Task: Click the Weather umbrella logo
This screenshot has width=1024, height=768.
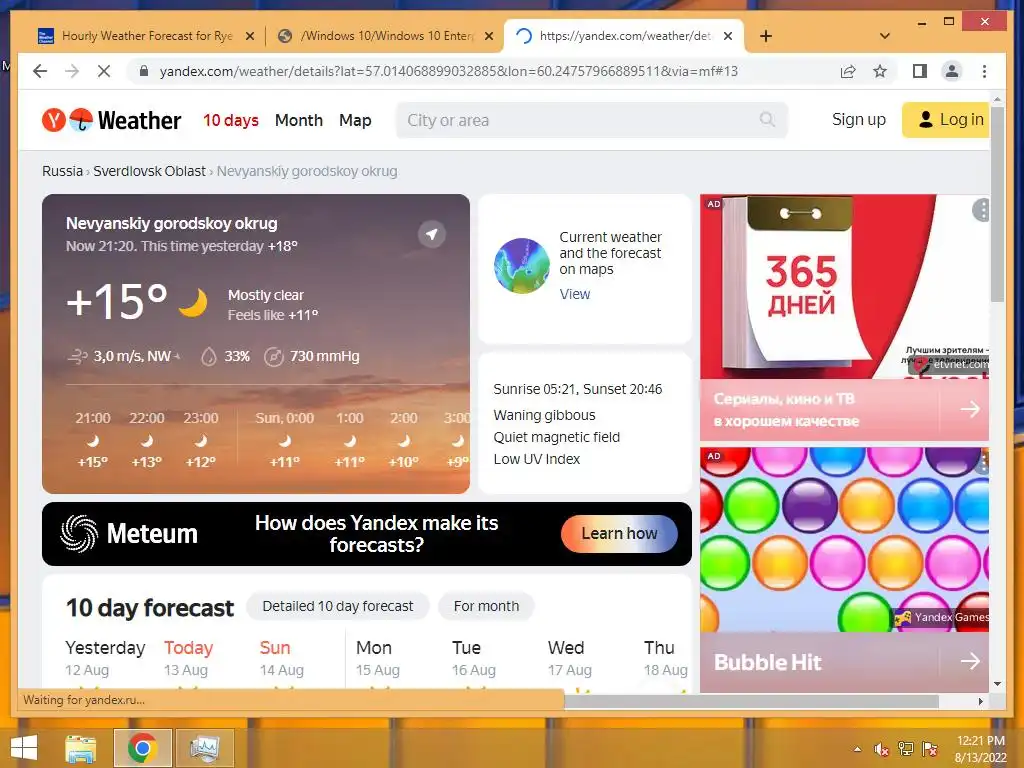Action: tap(81, 120)
